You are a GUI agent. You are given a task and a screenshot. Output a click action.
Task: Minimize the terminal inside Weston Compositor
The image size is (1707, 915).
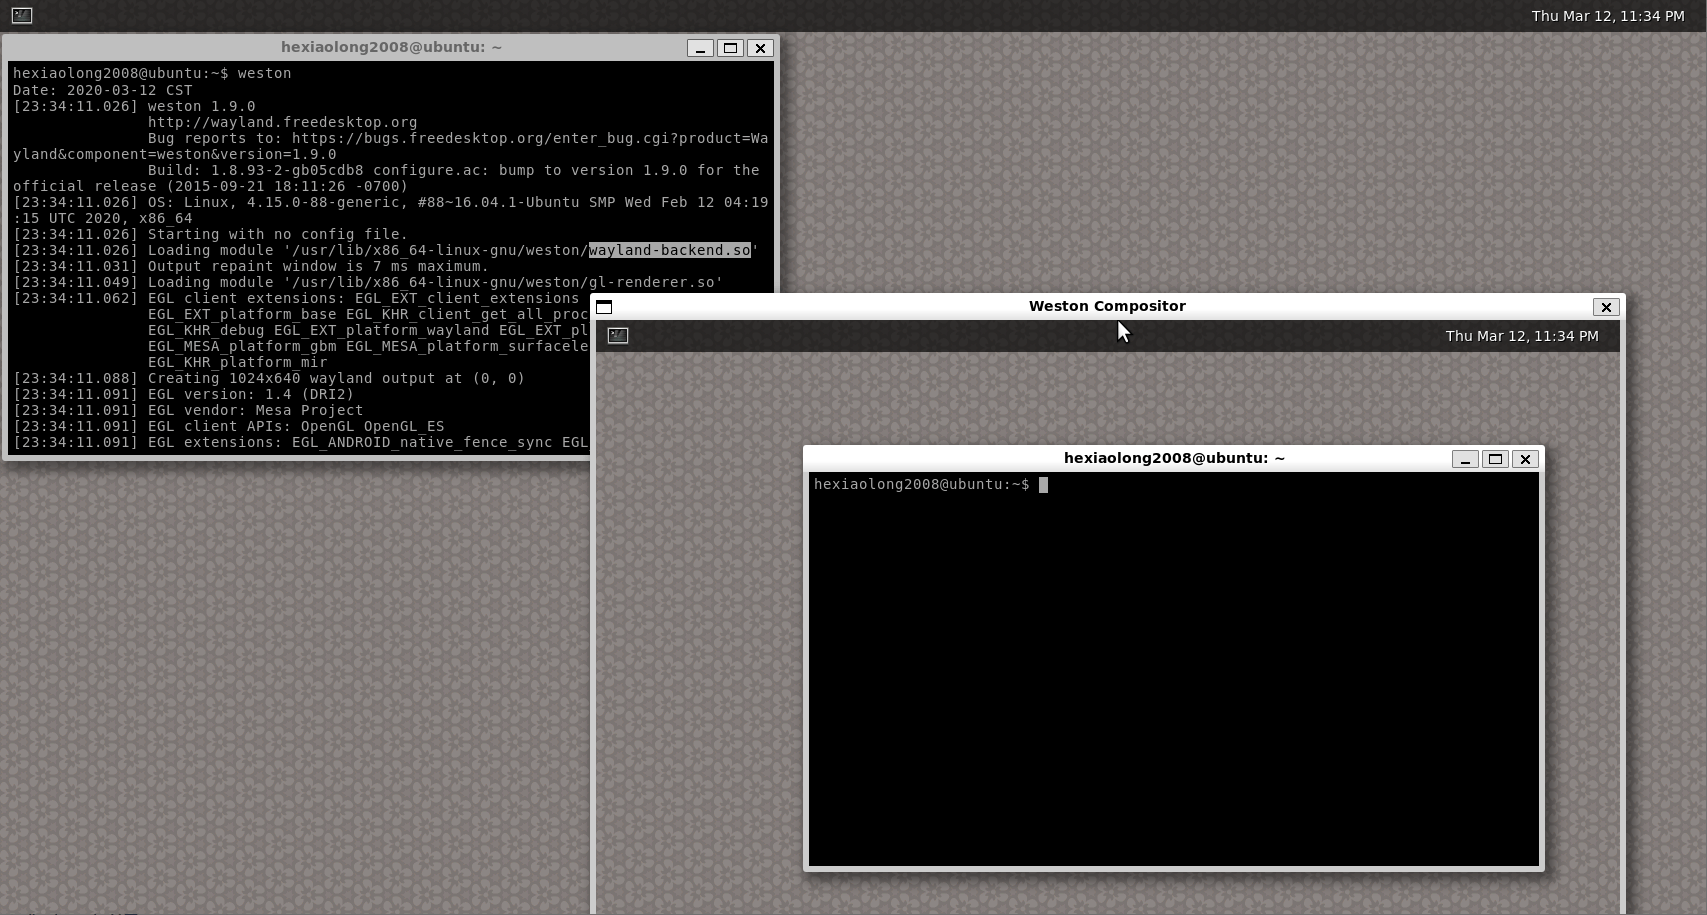[x=1465, y=459]
